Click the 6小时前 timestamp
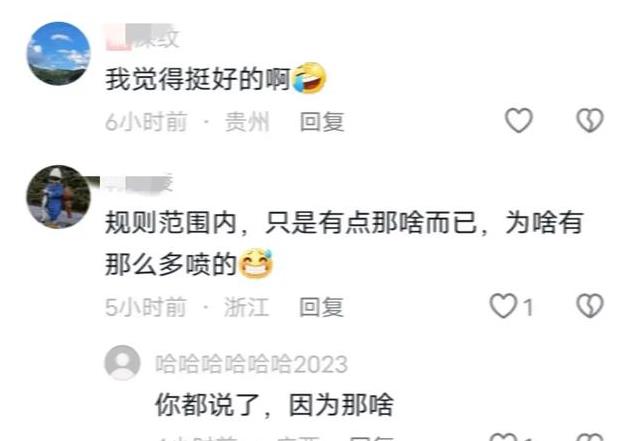 click(x=146, y=122)
